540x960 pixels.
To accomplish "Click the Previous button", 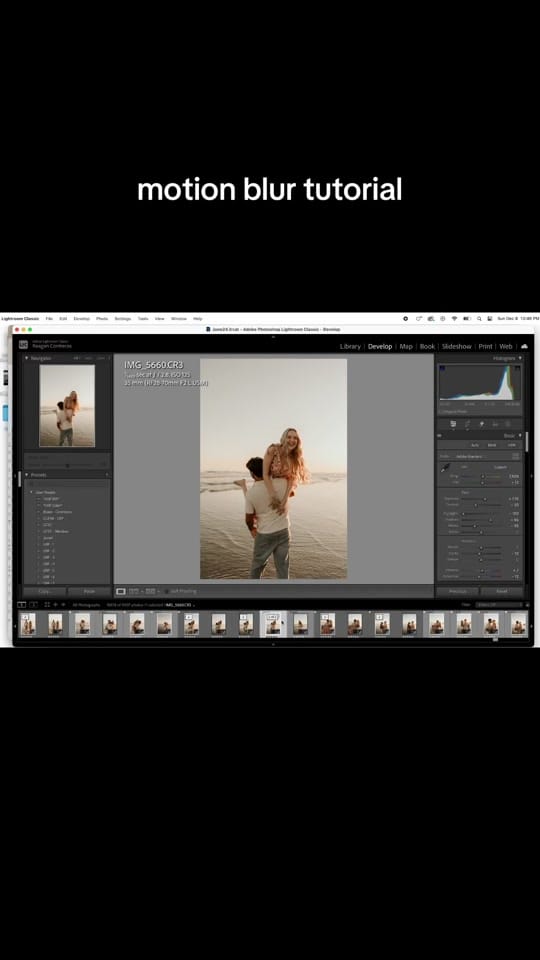I will coord(457,591).
